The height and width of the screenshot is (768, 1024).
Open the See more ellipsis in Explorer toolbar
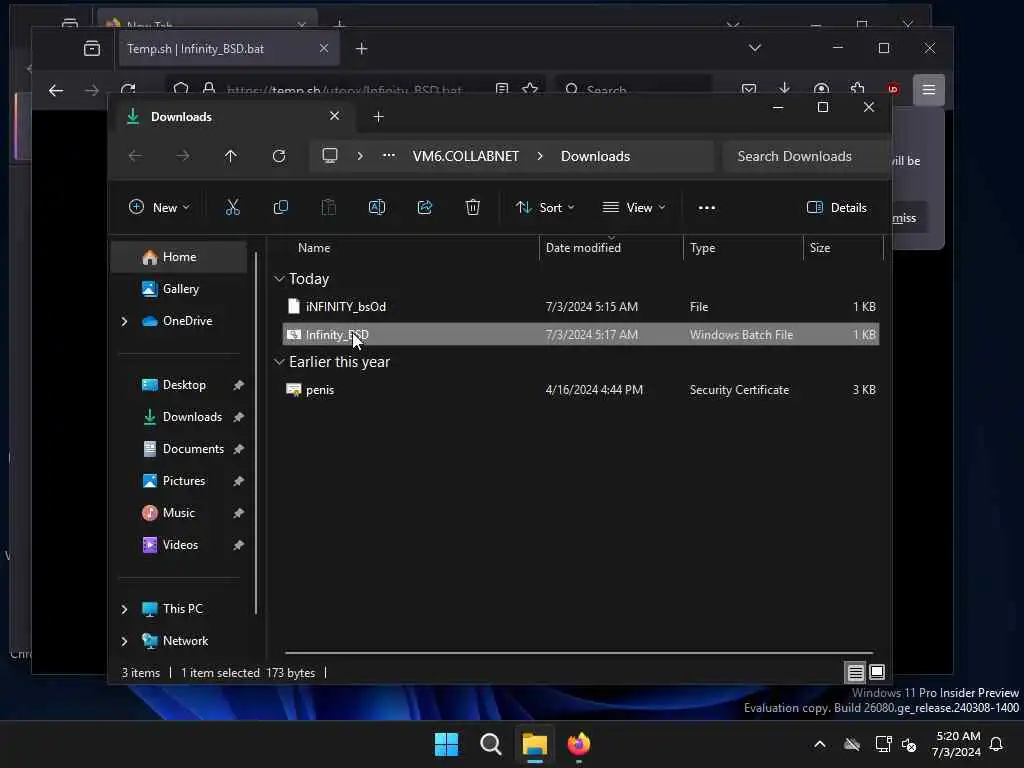coord(707,208)
